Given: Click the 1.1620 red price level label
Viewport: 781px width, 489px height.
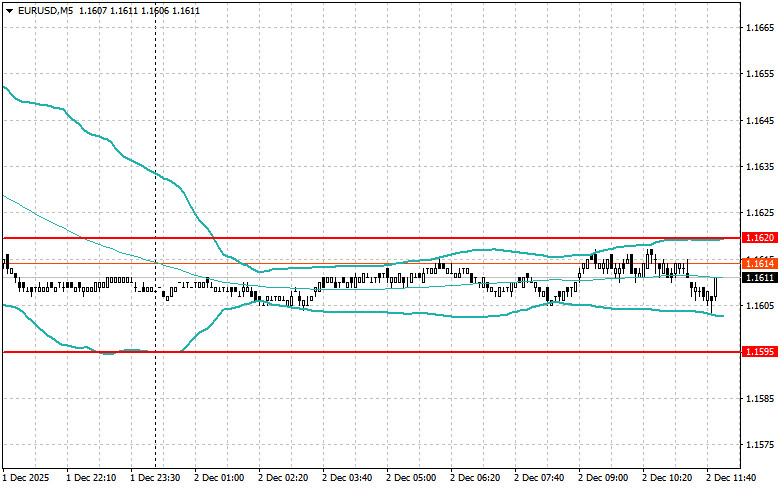Looking at the screenshot, I should coord(760,238).
